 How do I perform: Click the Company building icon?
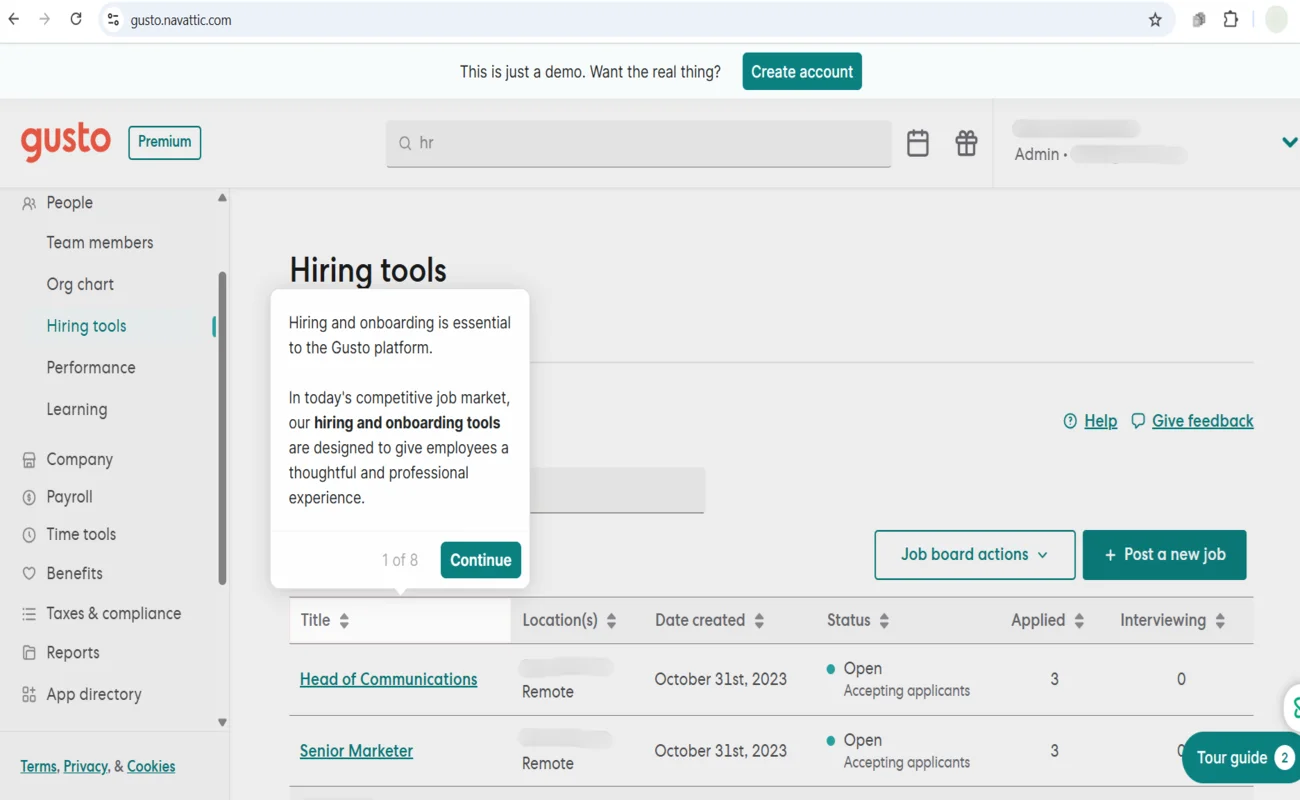click(x=29, y=460)
